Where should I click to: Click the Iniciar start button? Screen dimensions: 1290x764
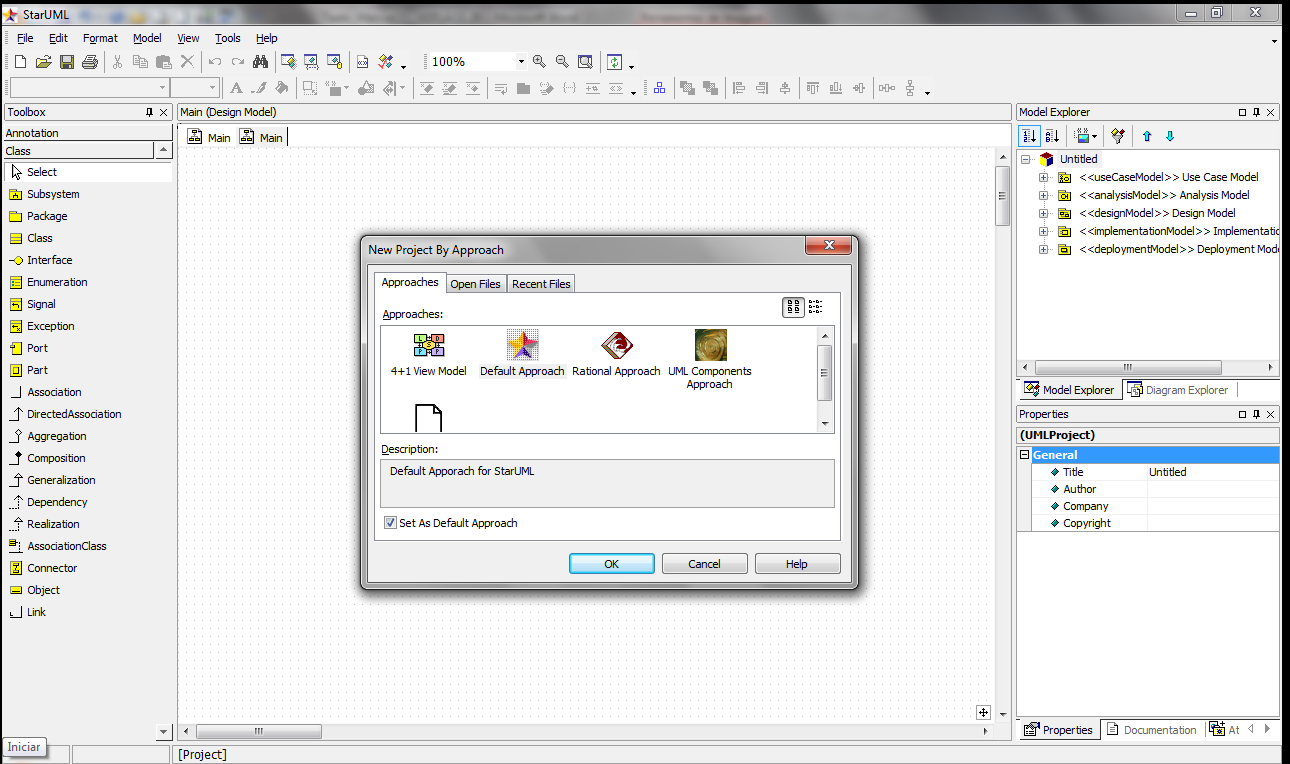tap(23, 747)
